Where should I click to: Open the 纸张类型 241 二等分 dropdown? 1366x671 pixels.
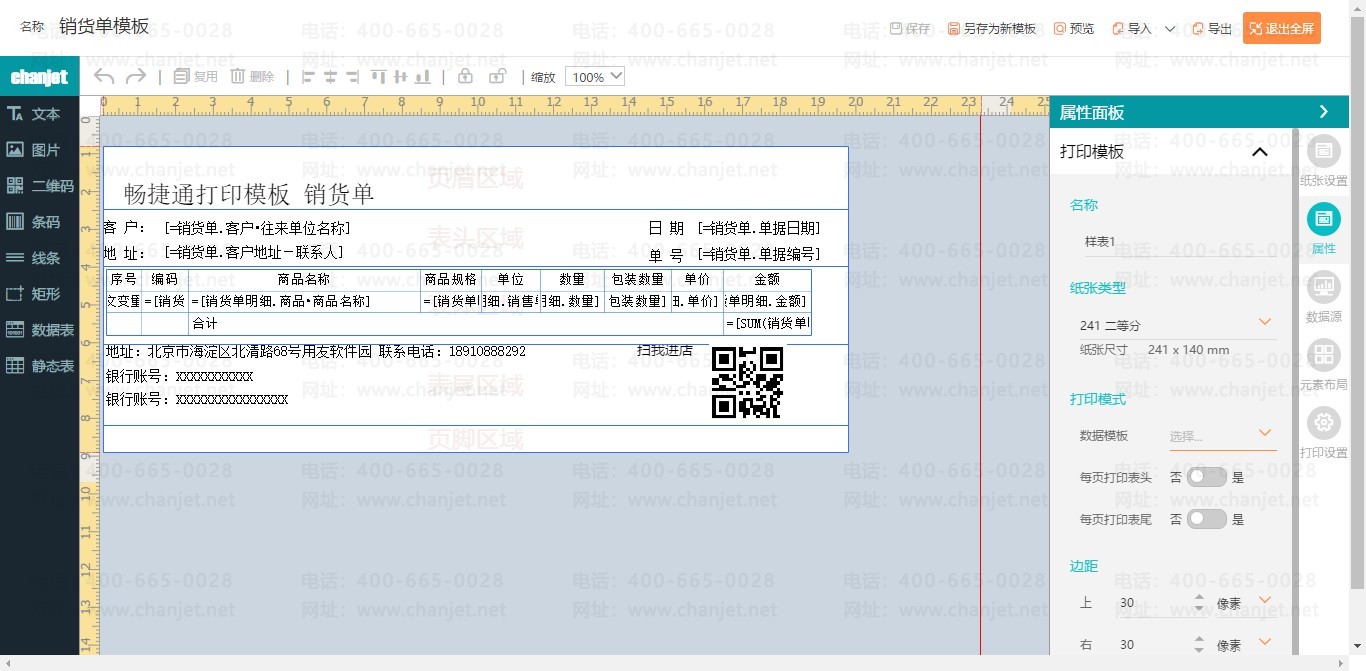point(1175,325)
